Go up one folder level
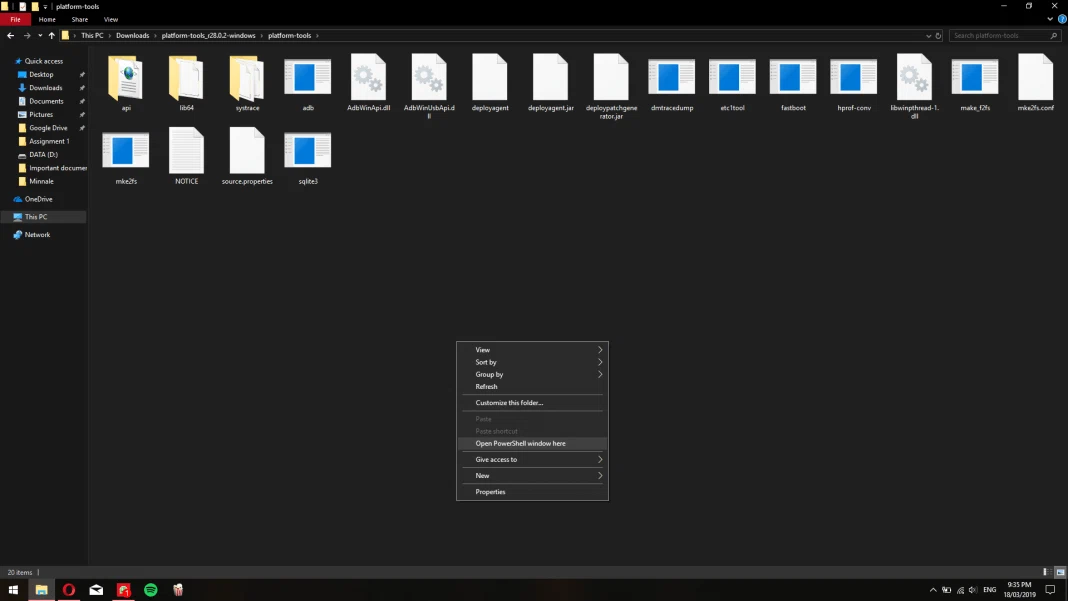The height and width of the screenshot is (601, 1068). [x=52, y=35]
